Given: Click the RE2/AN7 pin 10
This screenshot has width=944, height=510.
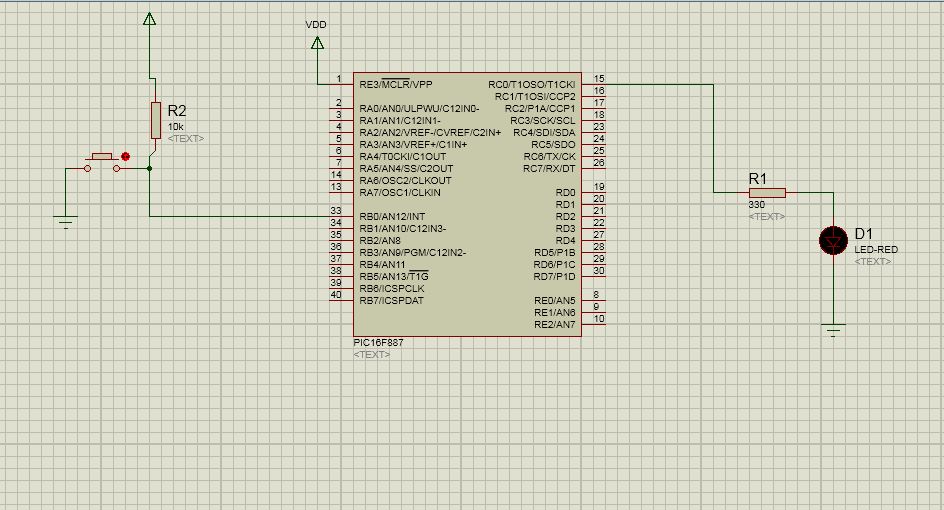Looking at the screenshot, I should click(x=594, y=324).
